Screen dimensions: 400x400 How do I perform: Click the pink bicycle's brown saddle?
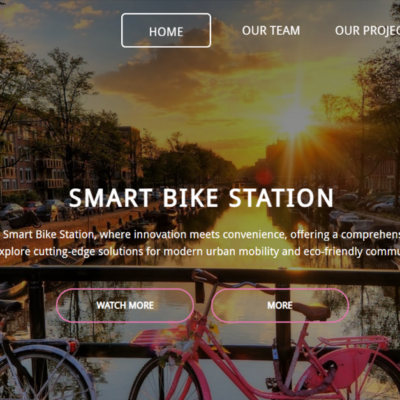point(311,311)
